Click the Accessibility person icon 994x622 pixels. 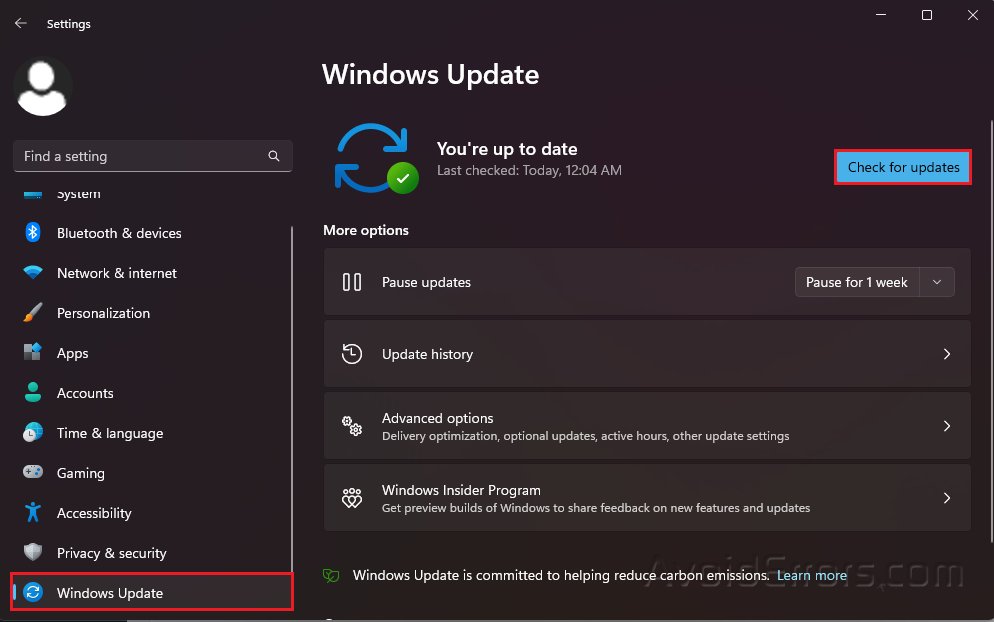click(33, 513)
